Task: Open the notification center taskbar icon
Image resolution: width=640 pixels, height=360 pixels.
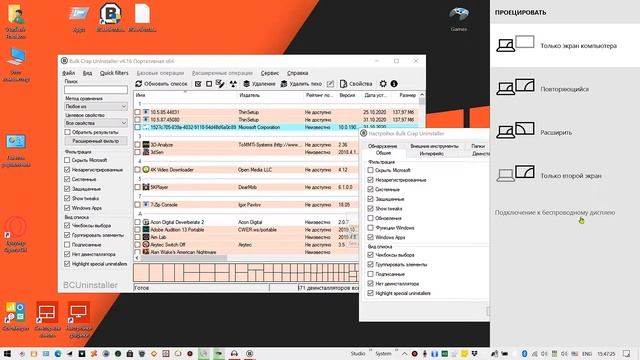Action: (627, 353)
